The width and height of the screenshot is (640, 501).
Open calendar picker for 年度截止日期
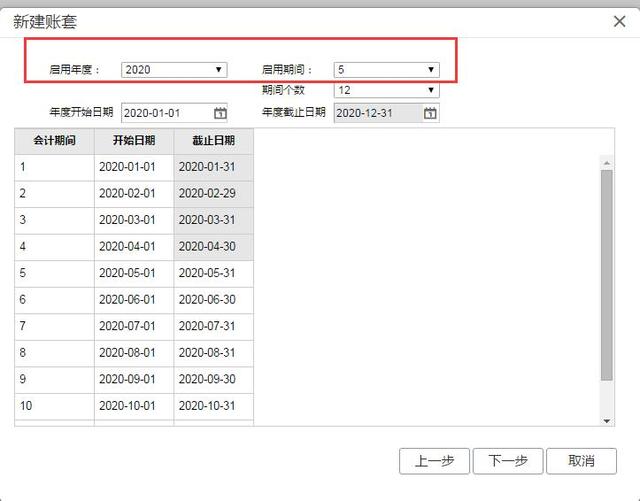coord(430,113)
